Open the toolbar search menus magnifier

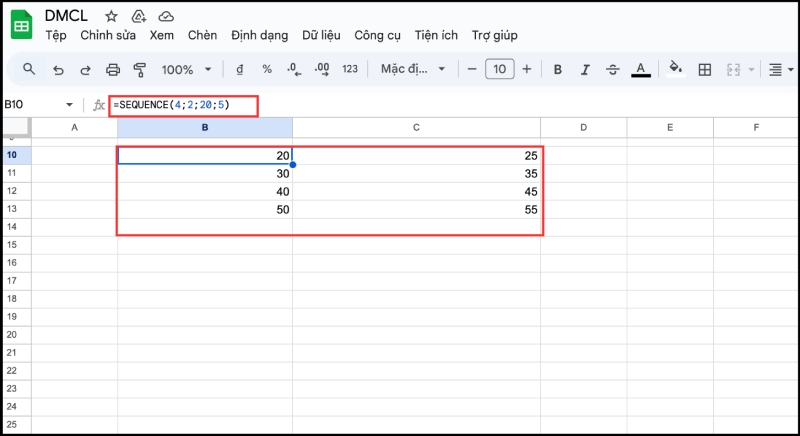[29, 69]
